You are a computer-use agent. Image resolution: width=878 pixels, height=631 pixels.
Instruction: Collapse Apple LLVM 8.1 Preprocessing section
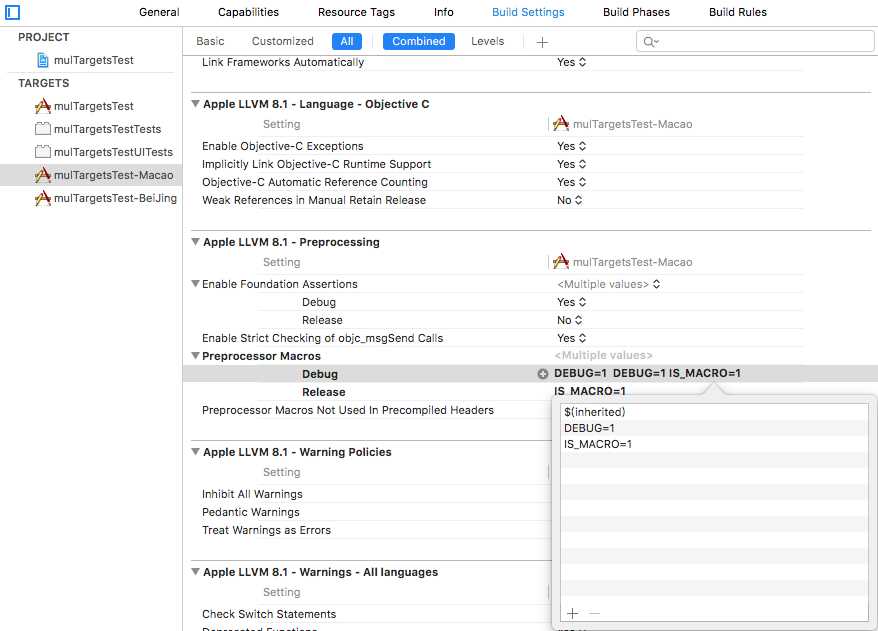[x=195, y=242]
